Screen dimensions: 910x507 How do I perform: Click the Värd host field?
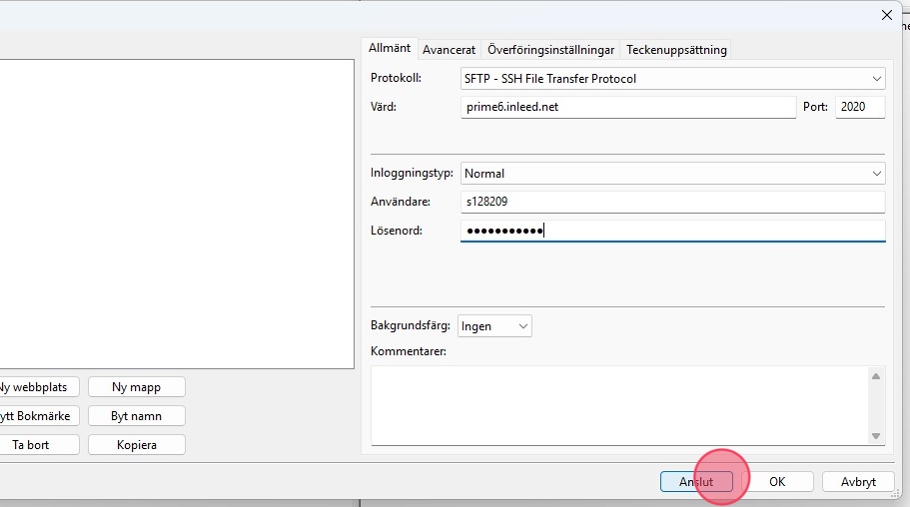coord(627,107)
